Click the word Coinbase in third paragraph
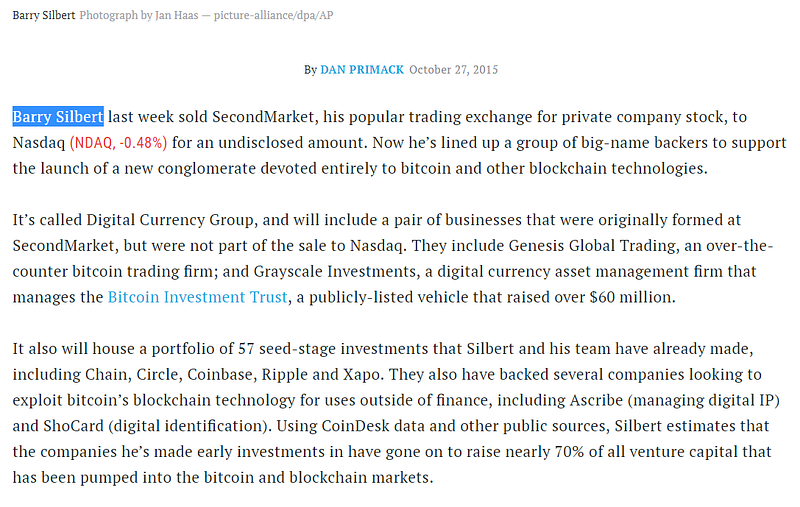This screenshot has height=507, width=800. click(x=222, y=374)
